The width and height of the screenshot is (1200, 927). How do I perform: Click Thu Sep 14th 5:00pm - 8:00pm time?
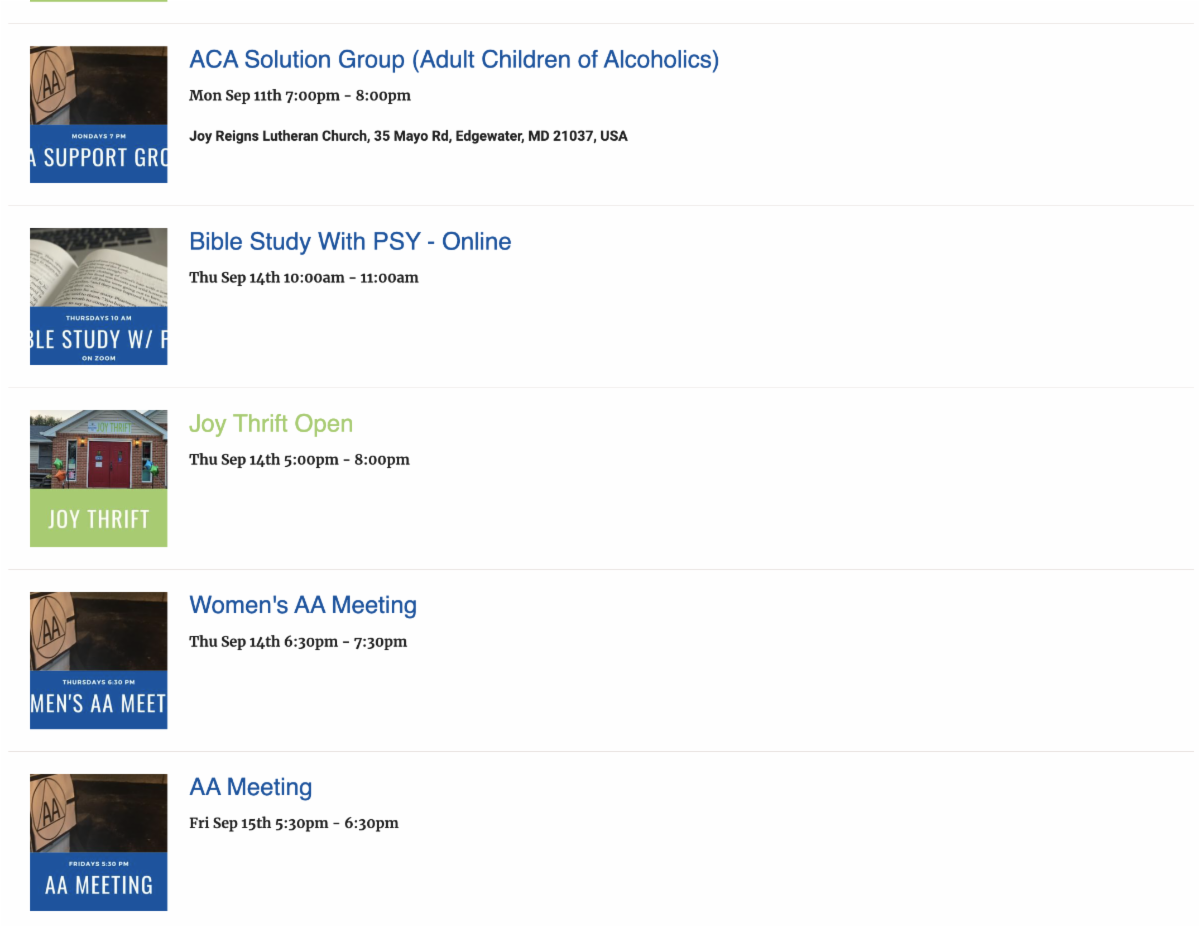pos(299,460)
